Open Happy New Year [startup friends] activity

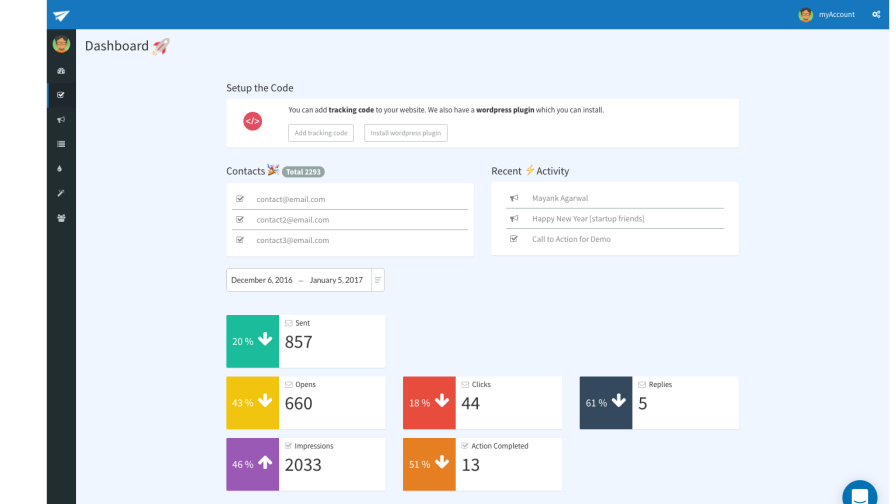pyautogui.click(x=588, y=219)
